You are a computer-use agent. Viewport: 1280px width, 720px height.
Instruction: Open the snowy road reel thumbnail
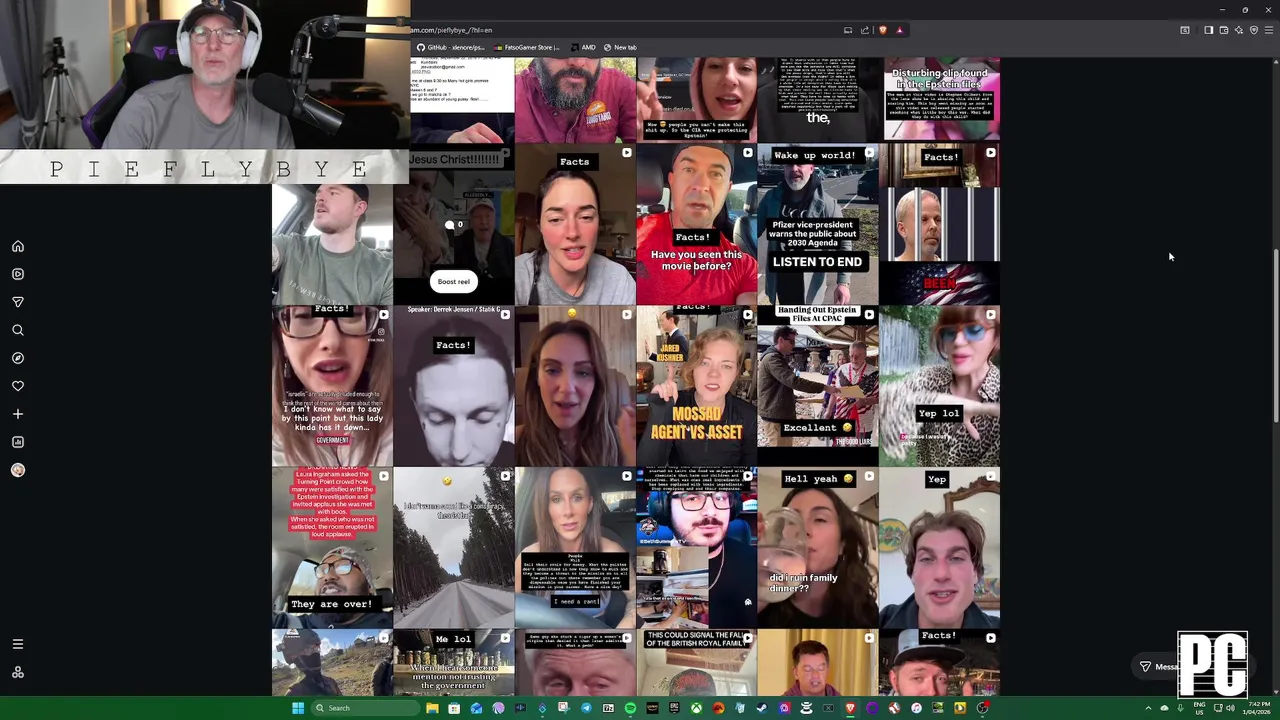click(x=453, y=547)
